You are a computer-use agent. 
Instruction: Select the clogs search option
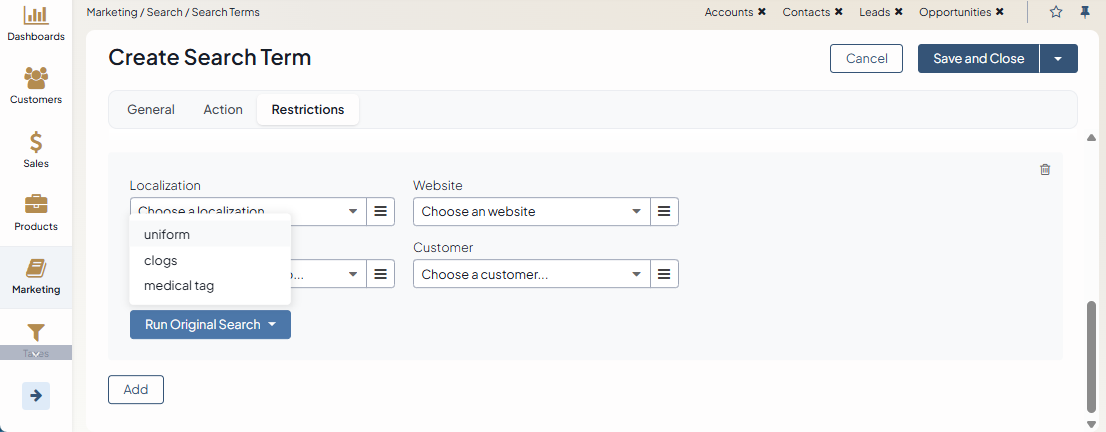161,260
